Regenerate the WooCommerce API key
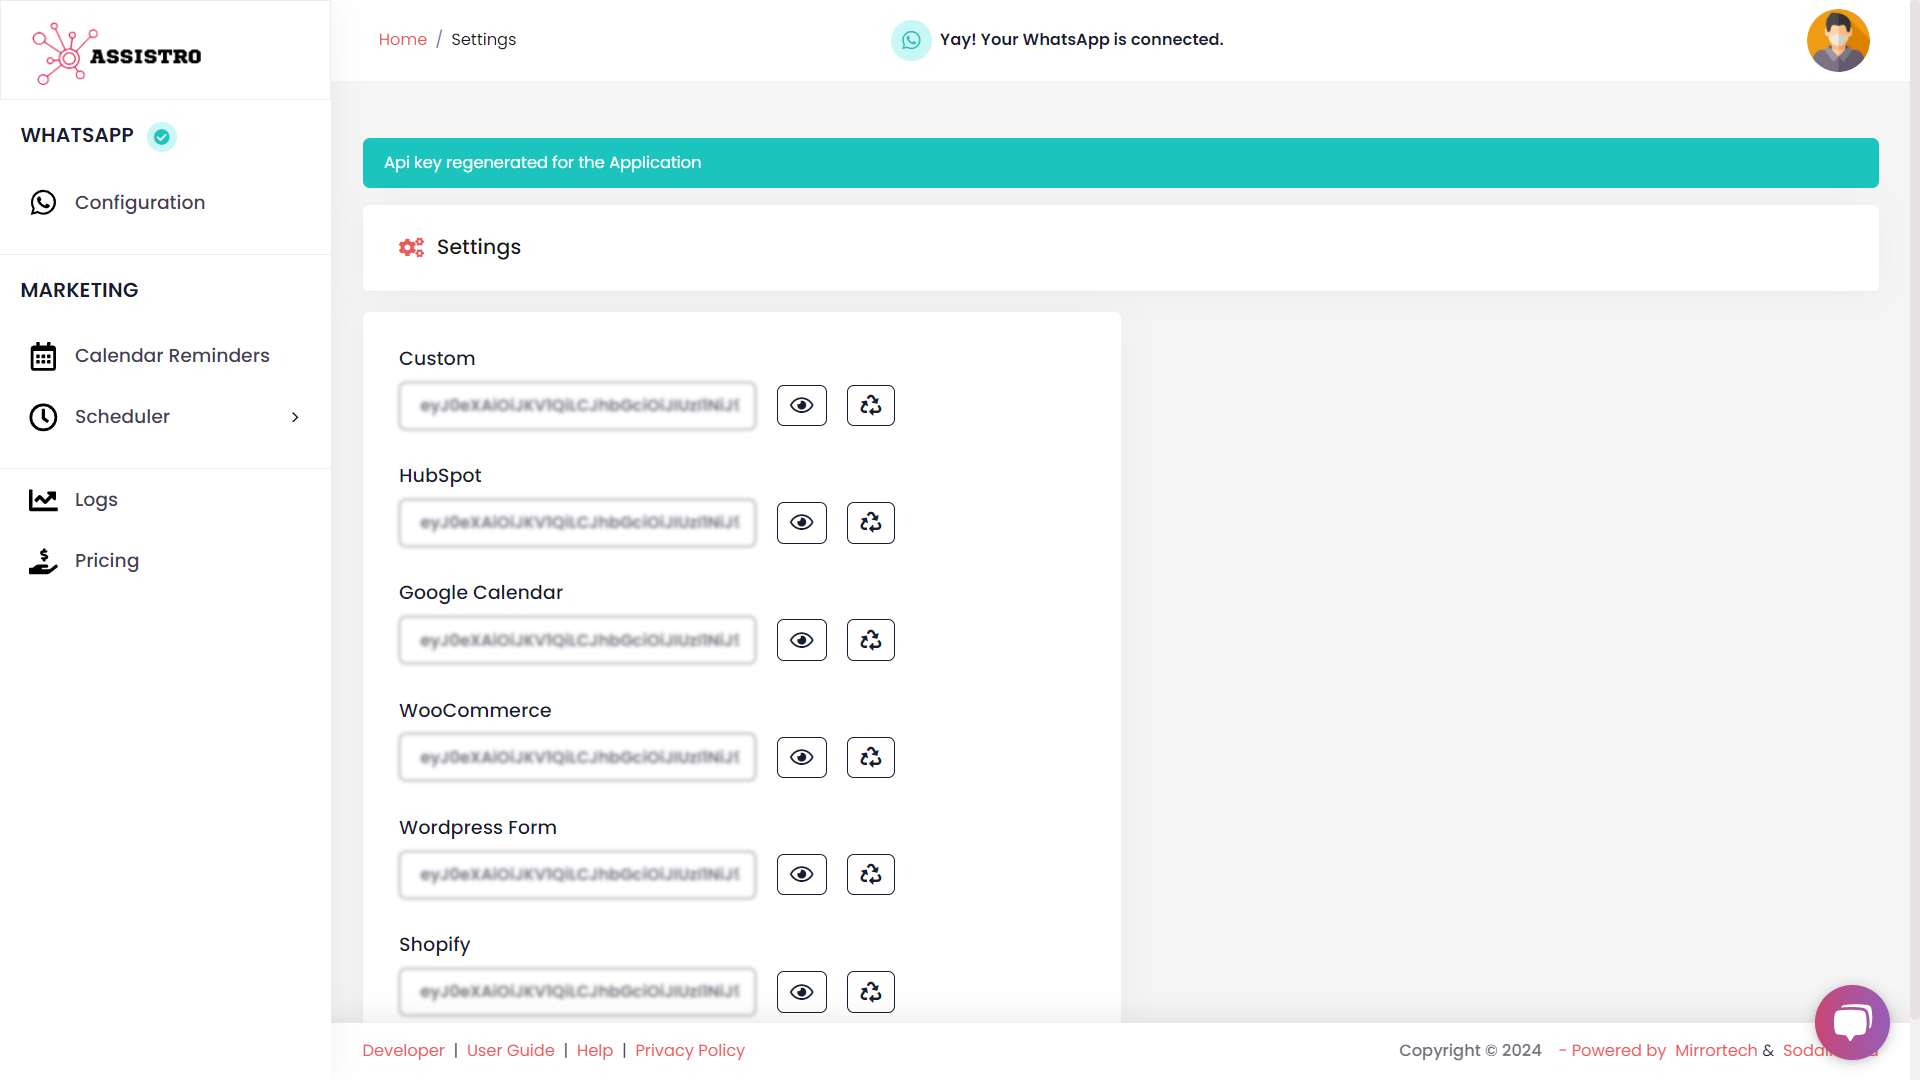 coord(870,757)
